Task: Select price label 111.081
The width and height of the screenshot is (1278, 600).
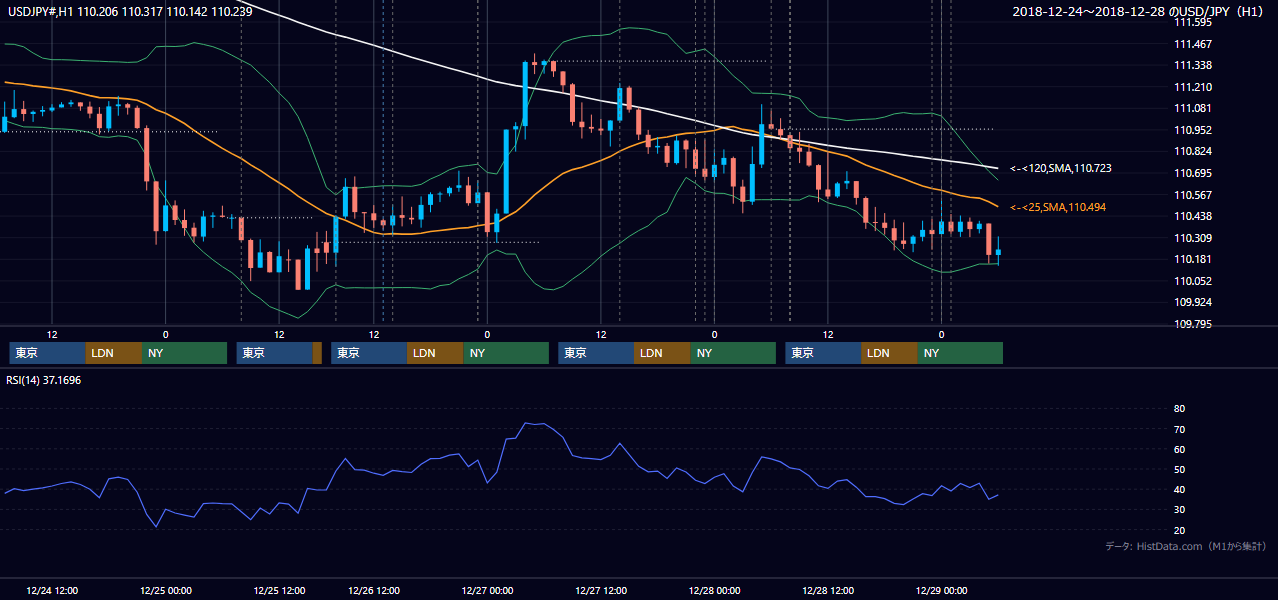Action: point(1192,108)
